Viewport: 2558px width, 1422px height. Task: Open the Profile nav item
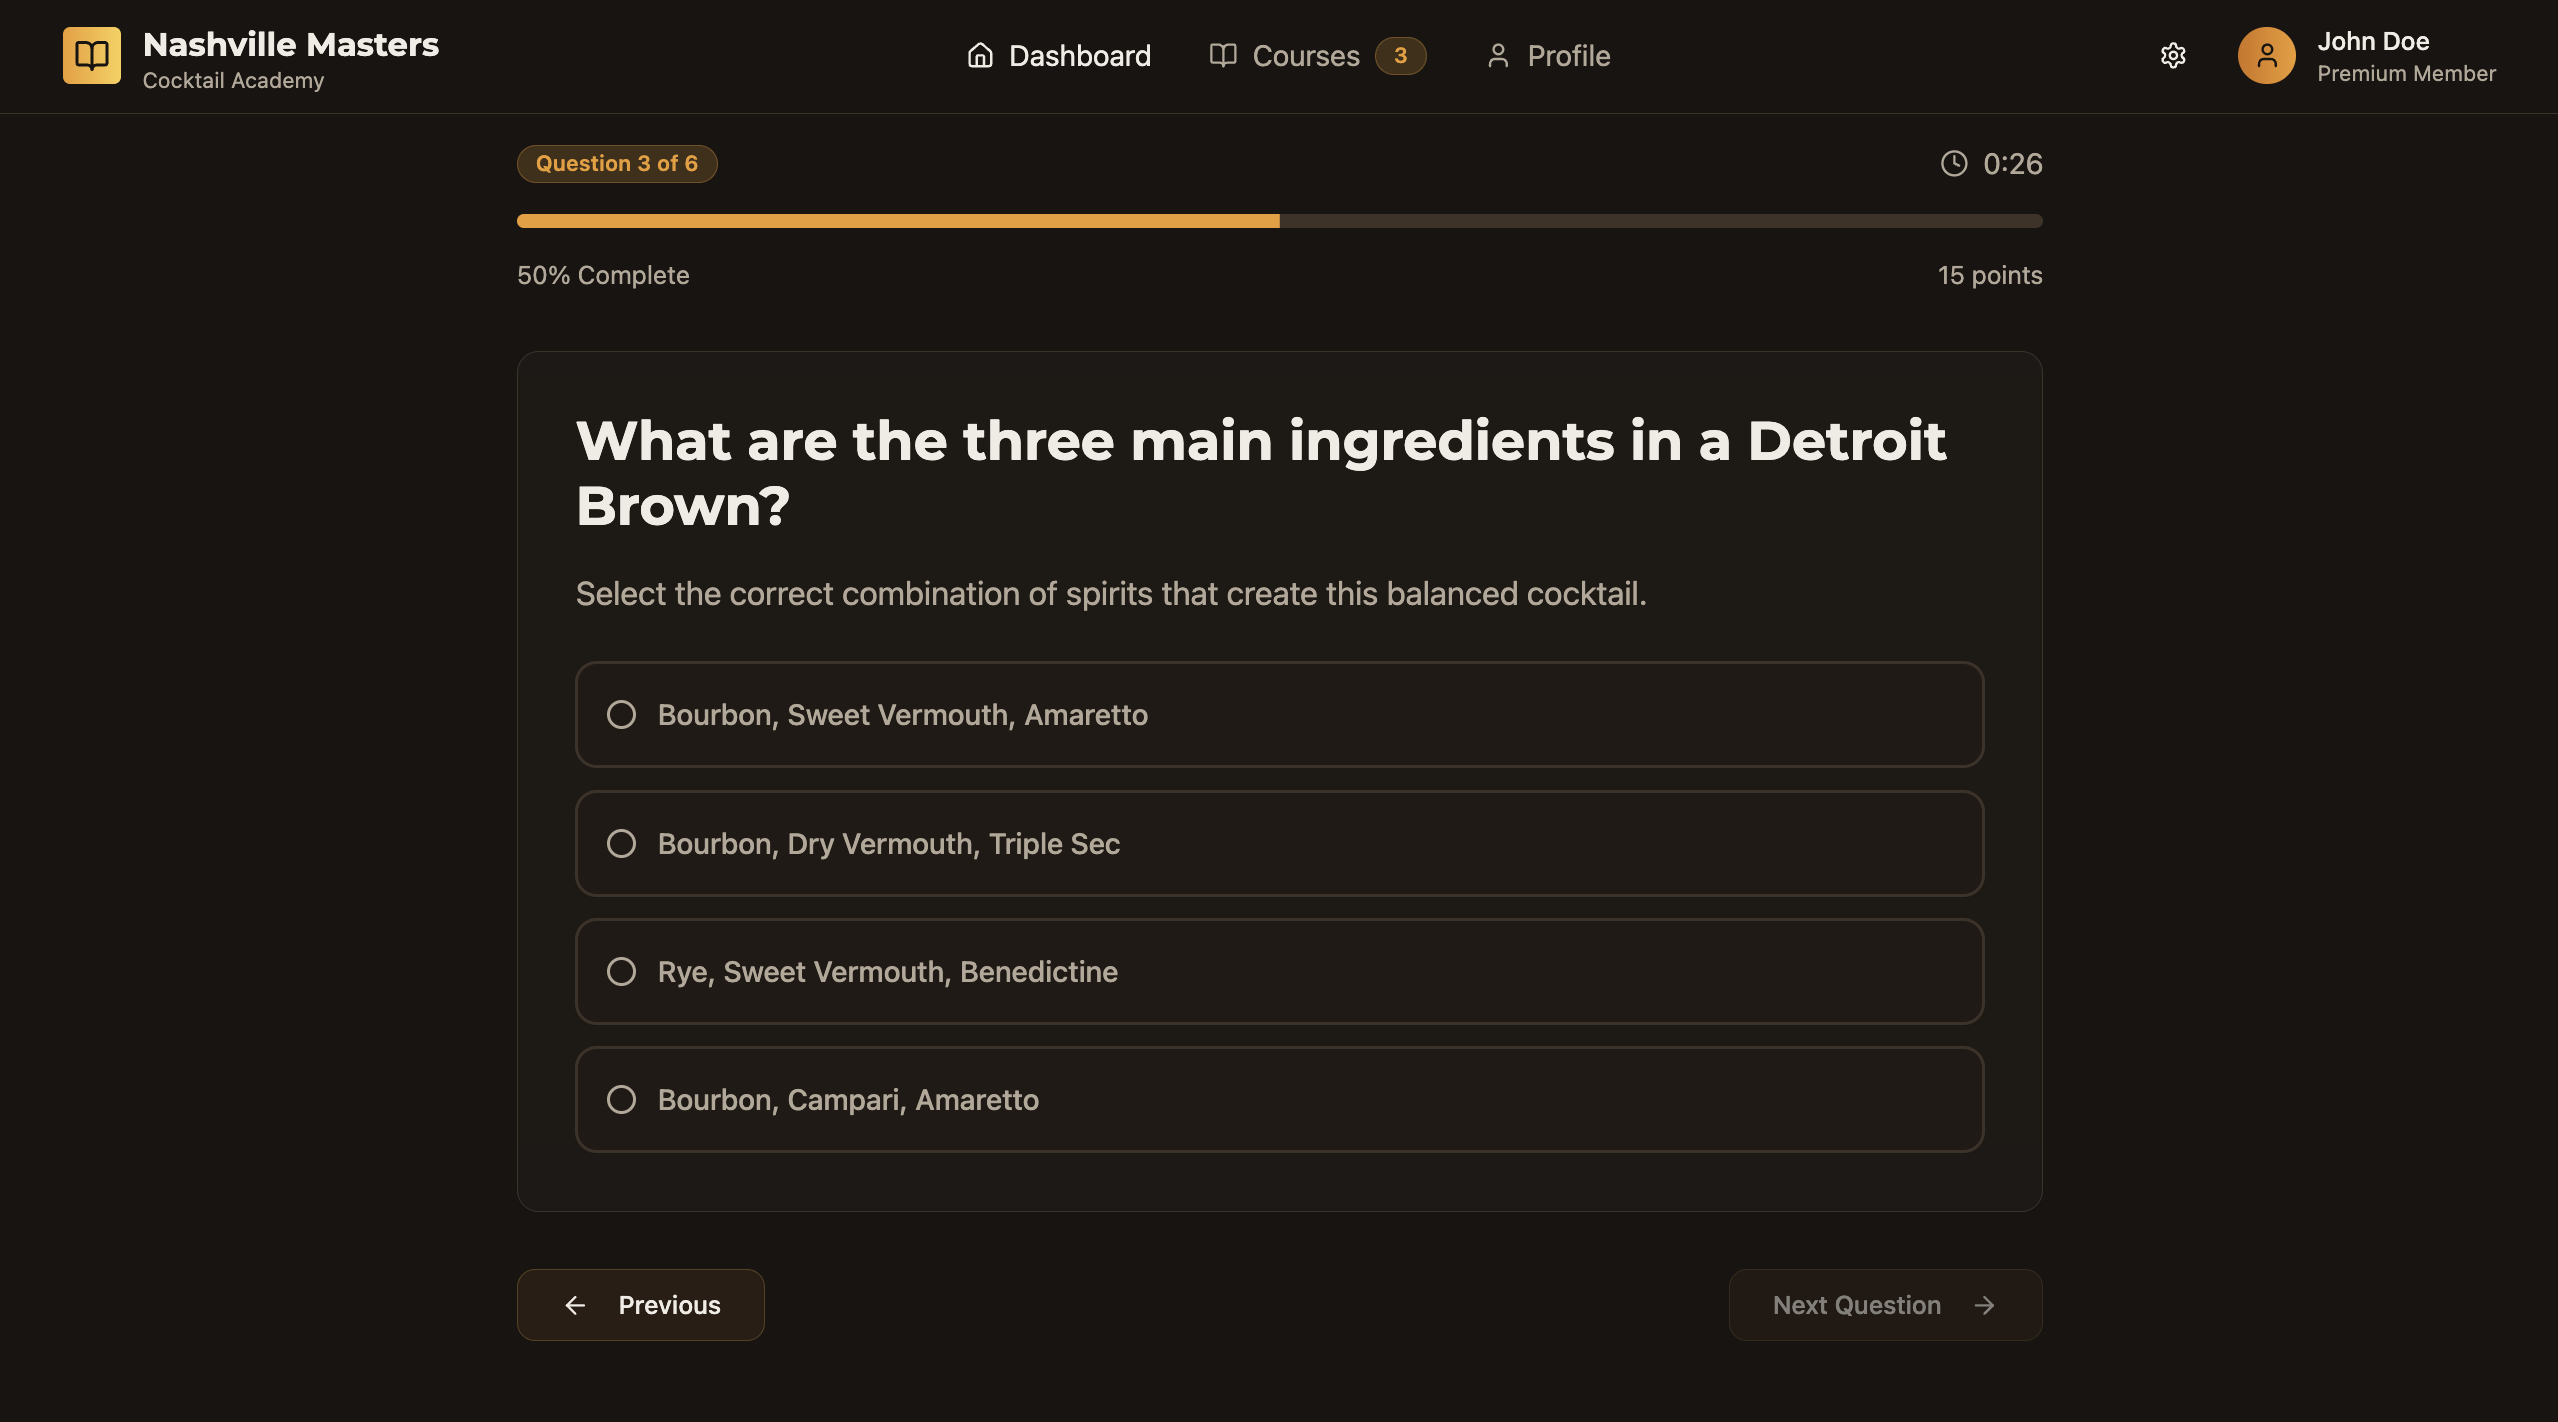pos(1549,56)
